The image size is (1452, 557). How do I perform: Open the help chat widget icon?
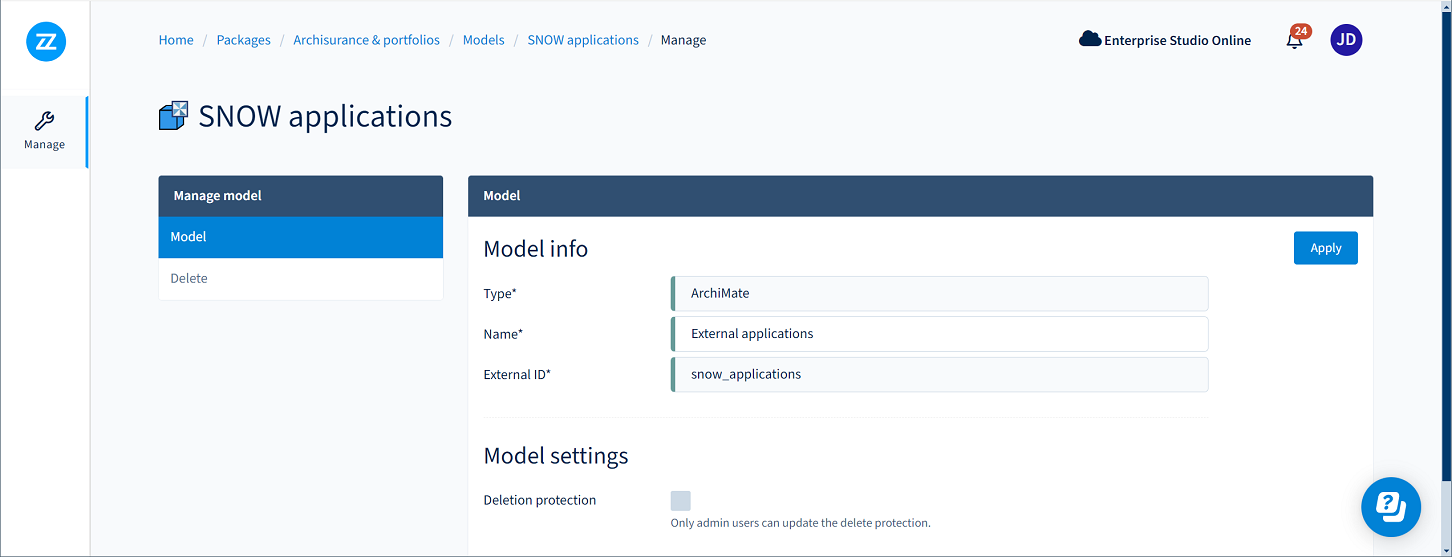[1390, 507]
